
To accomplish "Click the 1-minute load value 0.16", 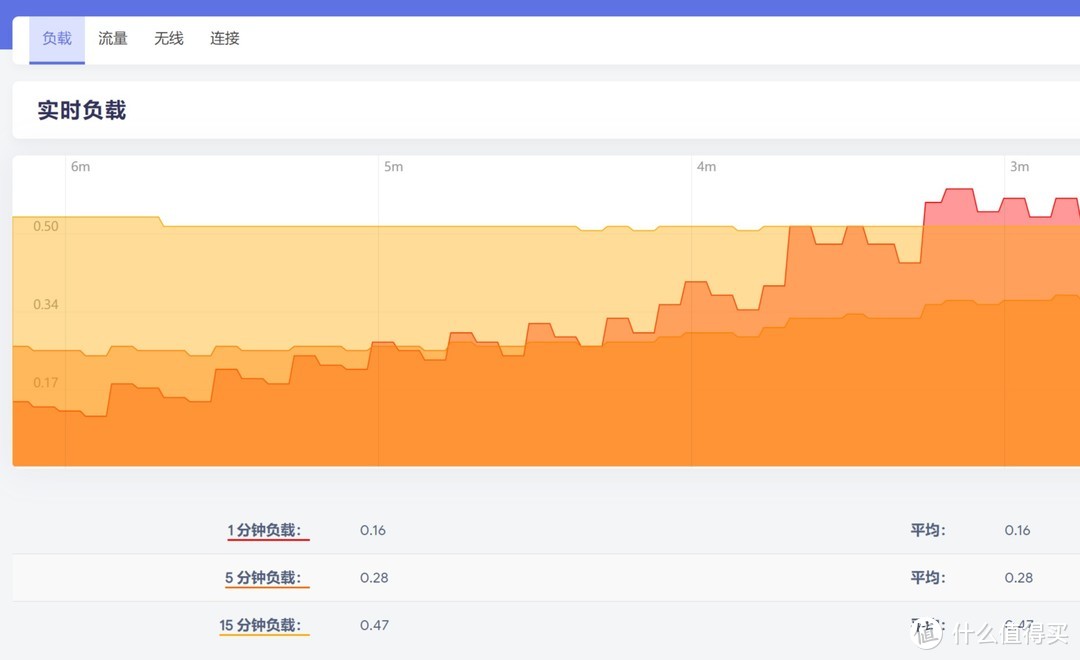I will pyautogui.click(x=373, y=530).
